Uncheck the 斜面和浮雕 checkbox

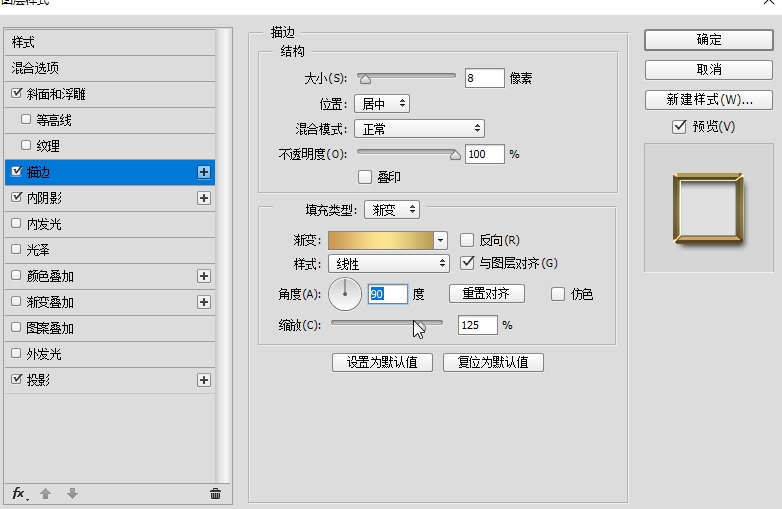16,93
